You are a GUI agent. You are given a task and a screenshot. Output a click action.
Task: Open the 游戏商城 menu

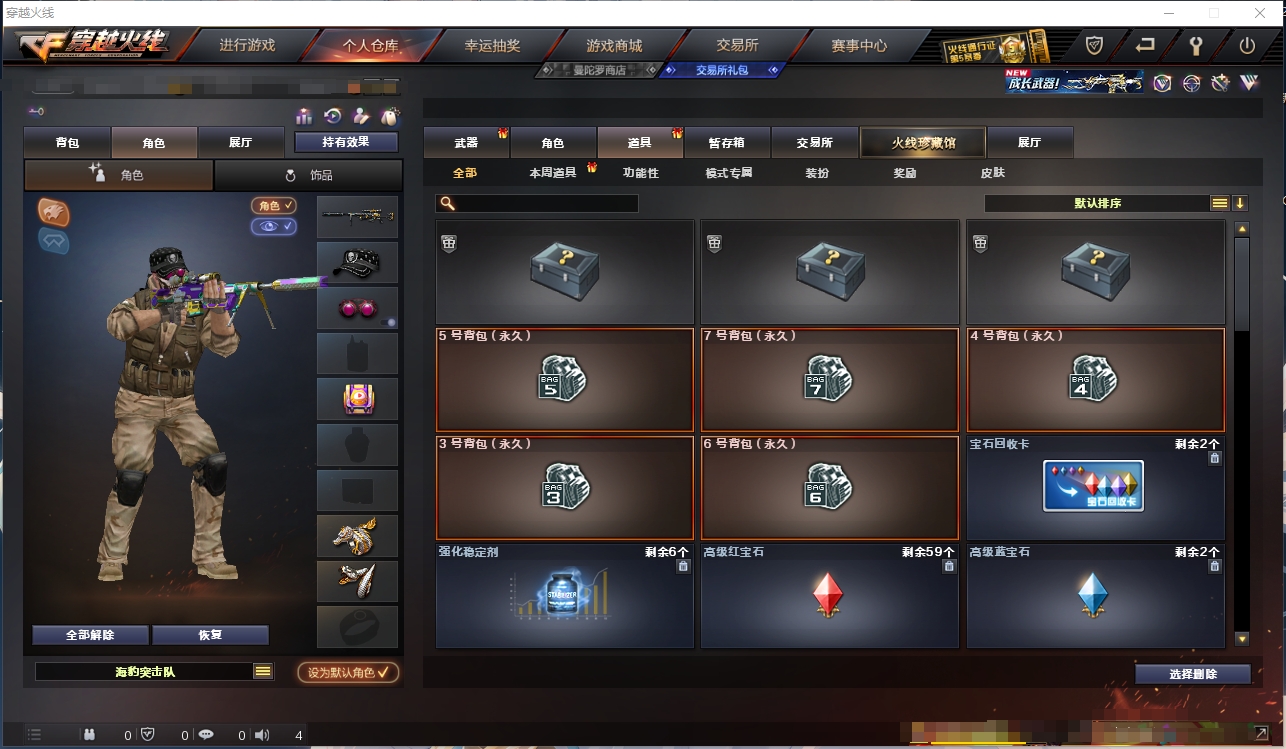[614, 46]
